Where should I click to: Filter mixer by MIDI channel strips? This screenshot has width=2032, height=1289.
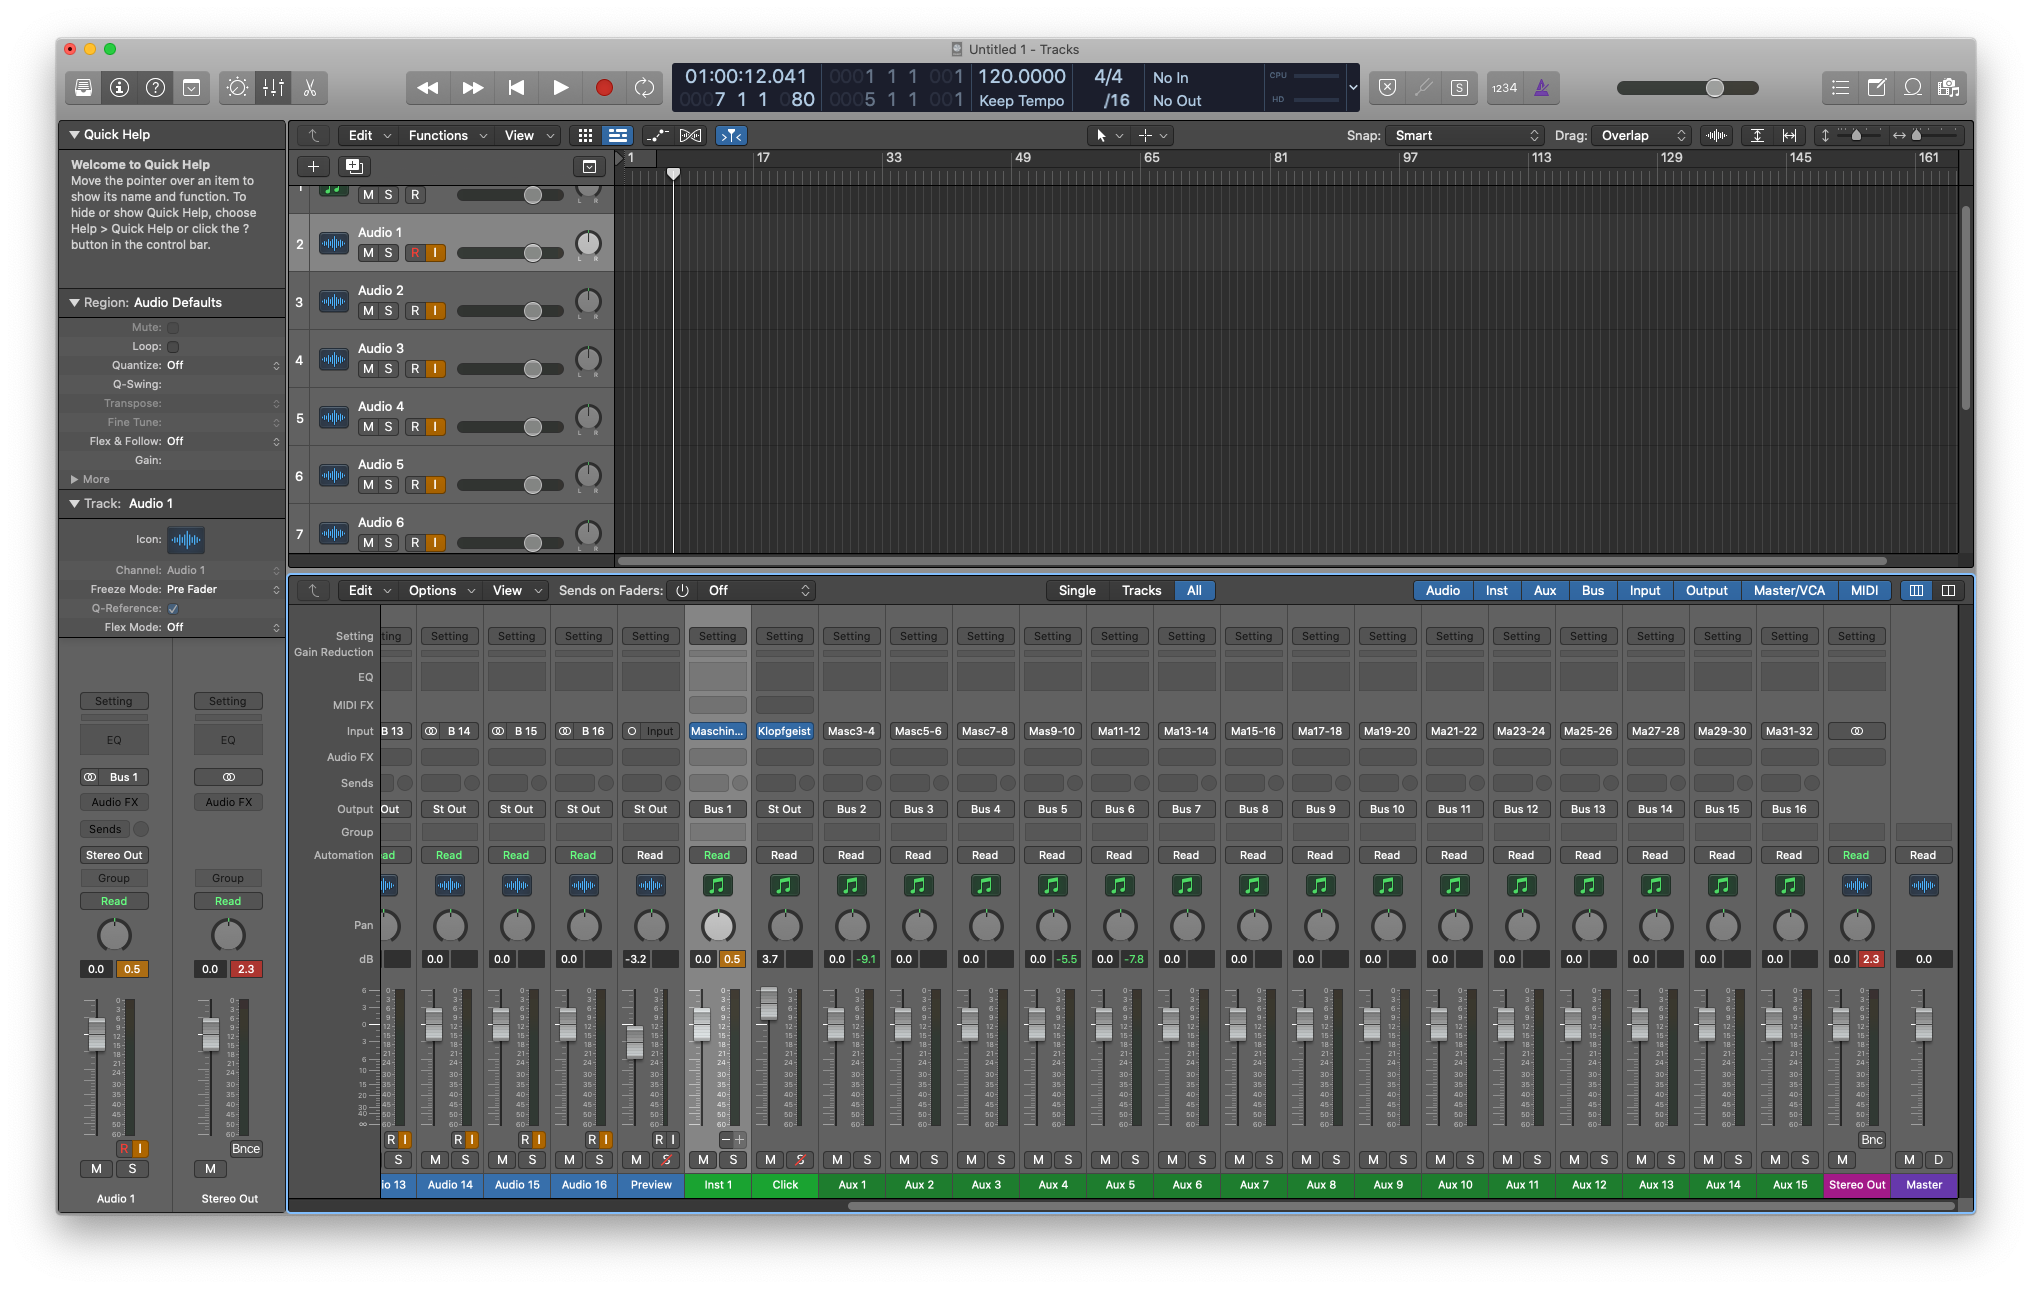point(1864,590)
